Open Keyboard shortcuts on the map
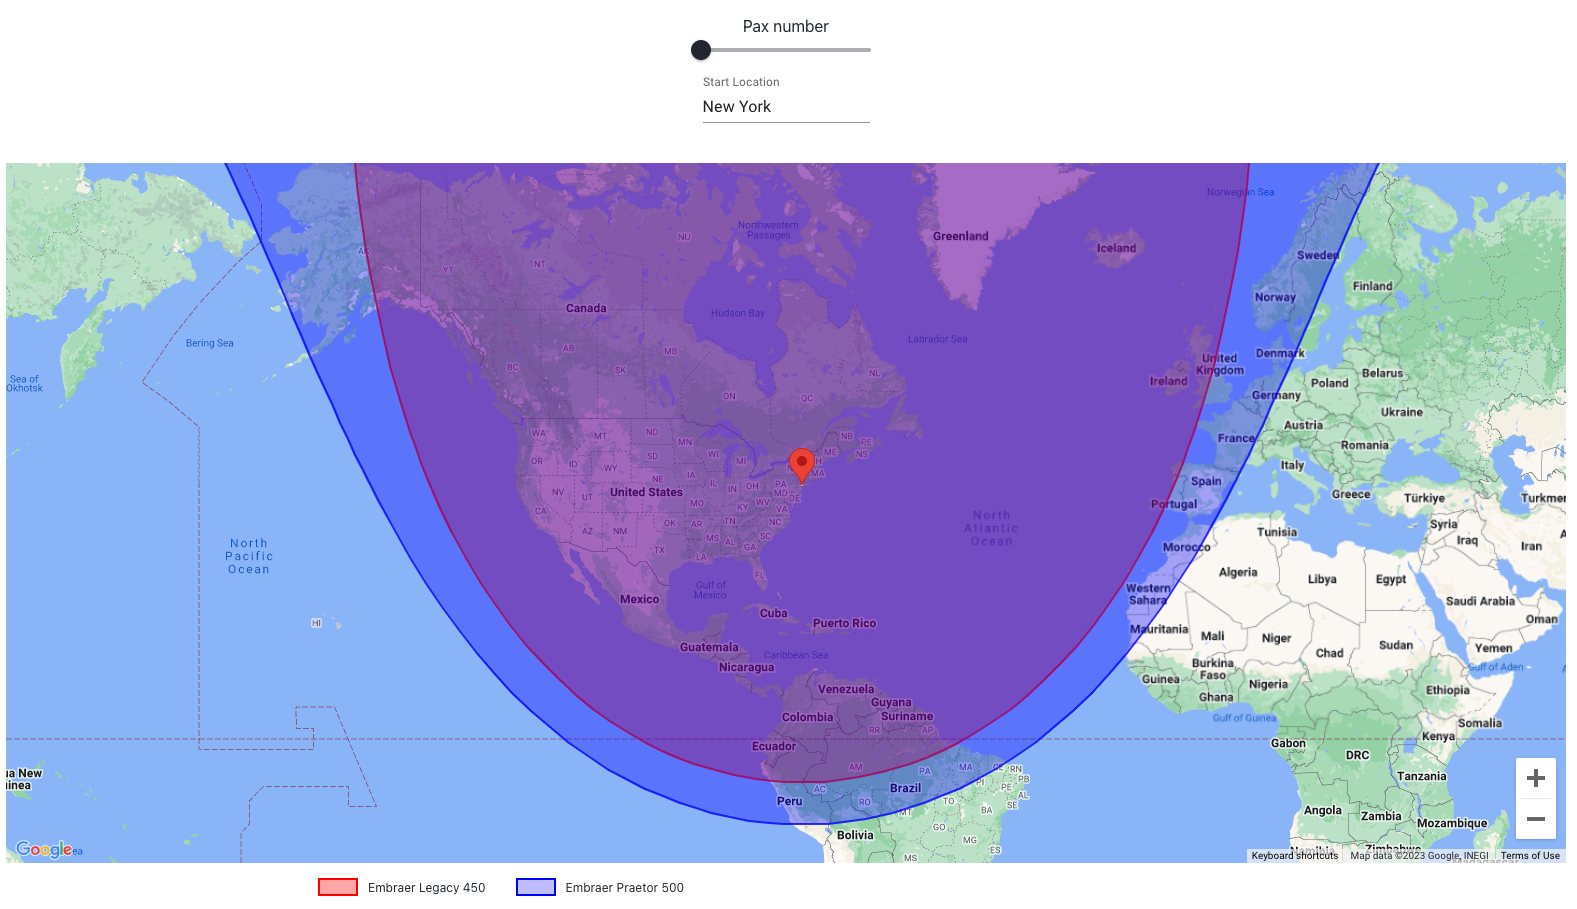Image resolution: width=1577 pixels, height=909 pixels. 1294,856
